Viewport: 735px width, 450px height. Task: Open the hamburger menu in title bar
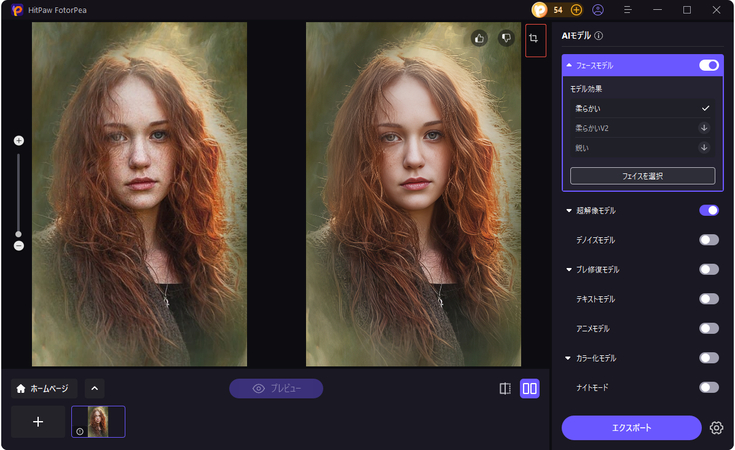pos(627,10)
